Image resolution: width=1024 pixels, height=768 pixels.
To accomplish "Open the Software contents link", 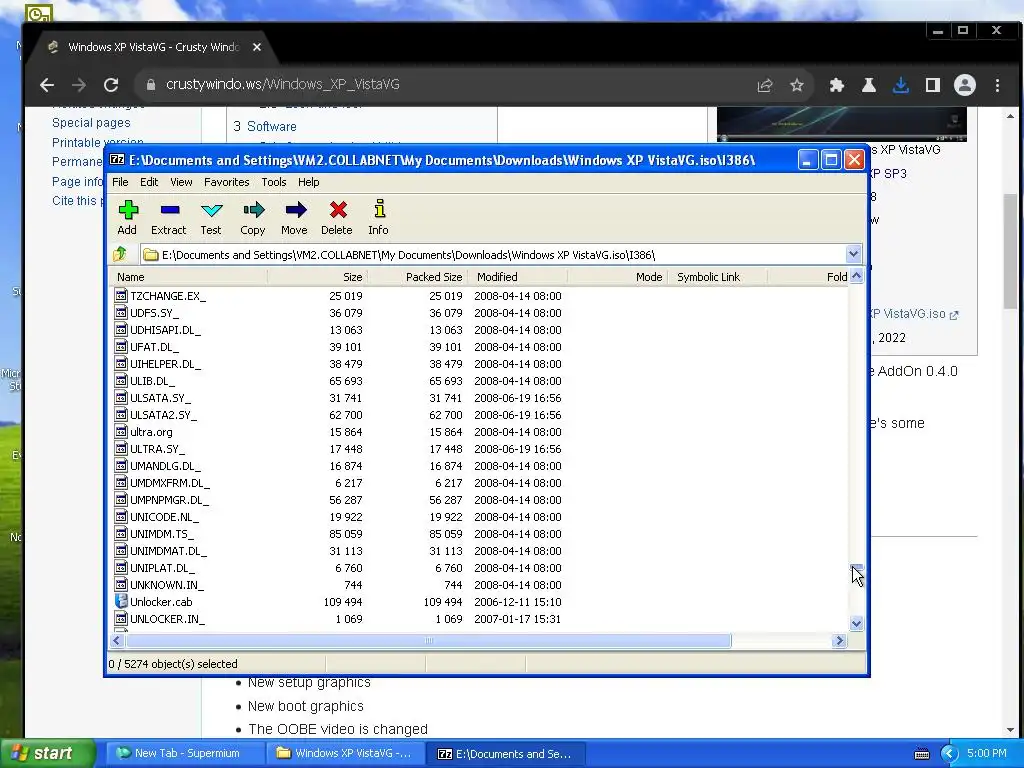I will pyautogui.click(x=272, y=127).
